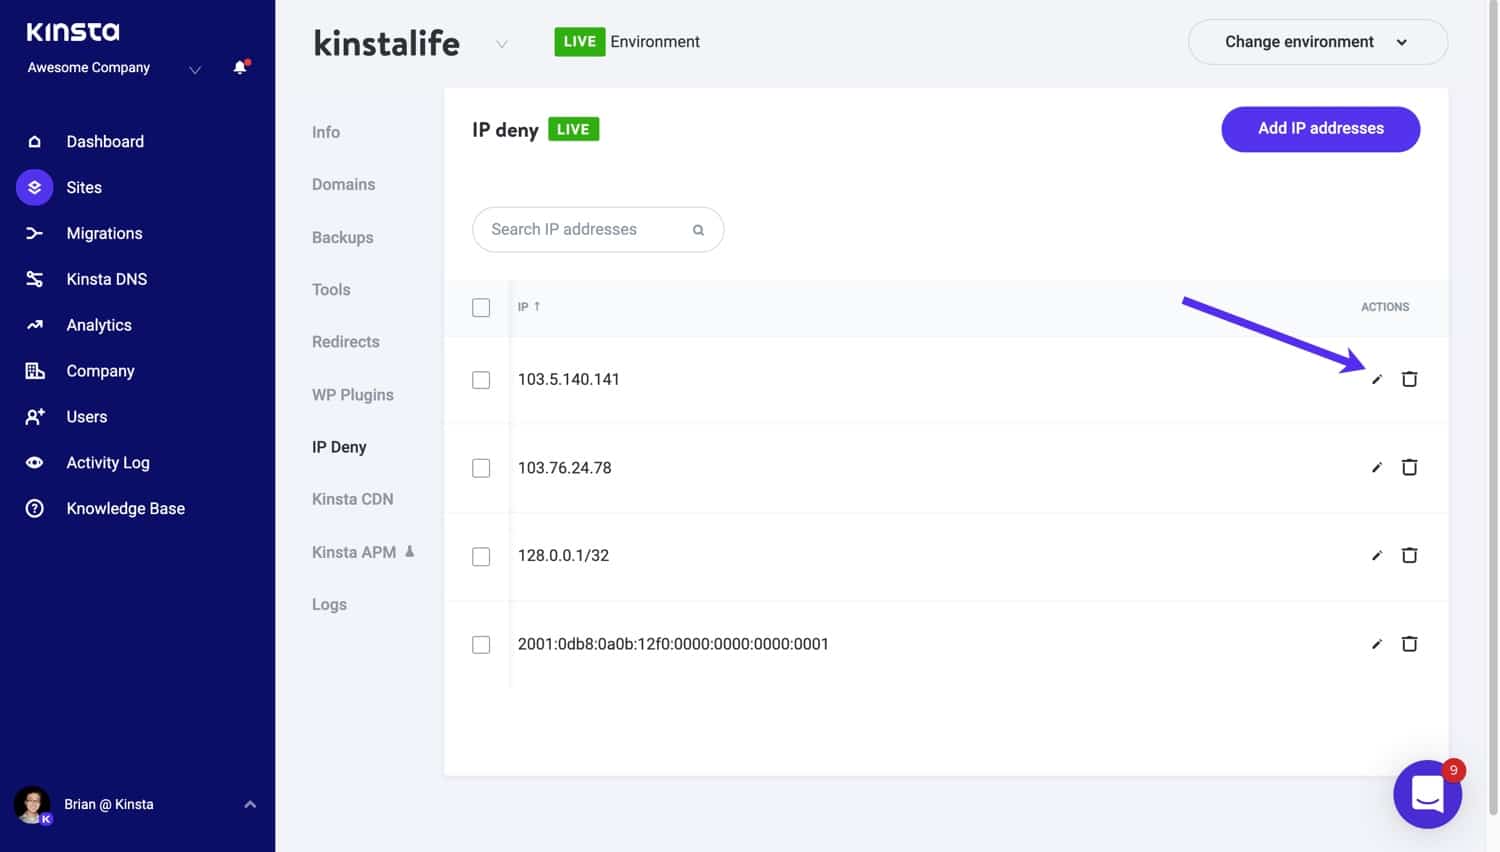
Task: Click the Kinsta logo at top left
Action: click(72, 31)
